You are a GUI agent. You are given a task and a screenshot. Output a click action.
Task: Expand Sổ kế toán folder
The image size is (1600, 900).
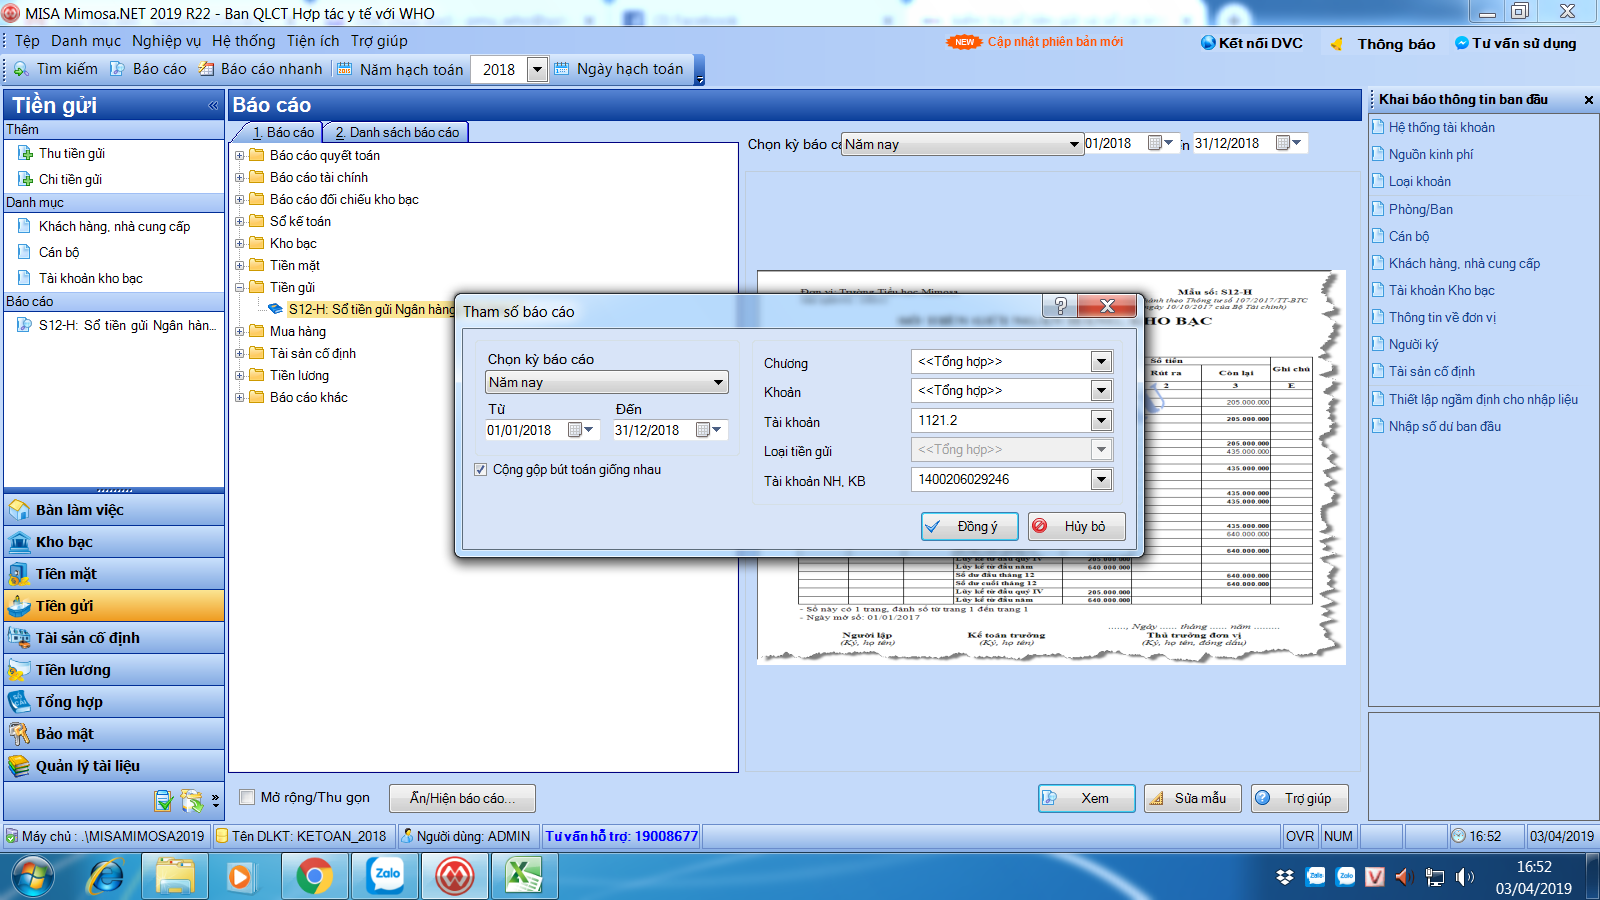pos(239,221)
